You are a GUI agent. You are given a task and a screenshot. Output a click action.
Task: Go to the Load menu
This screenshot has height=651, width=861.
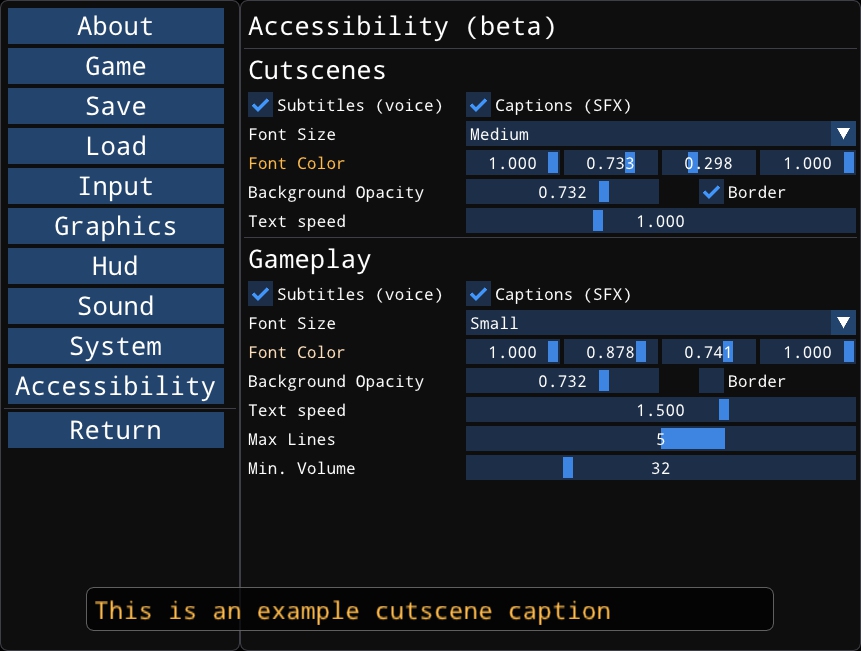(x=116, y=146)
